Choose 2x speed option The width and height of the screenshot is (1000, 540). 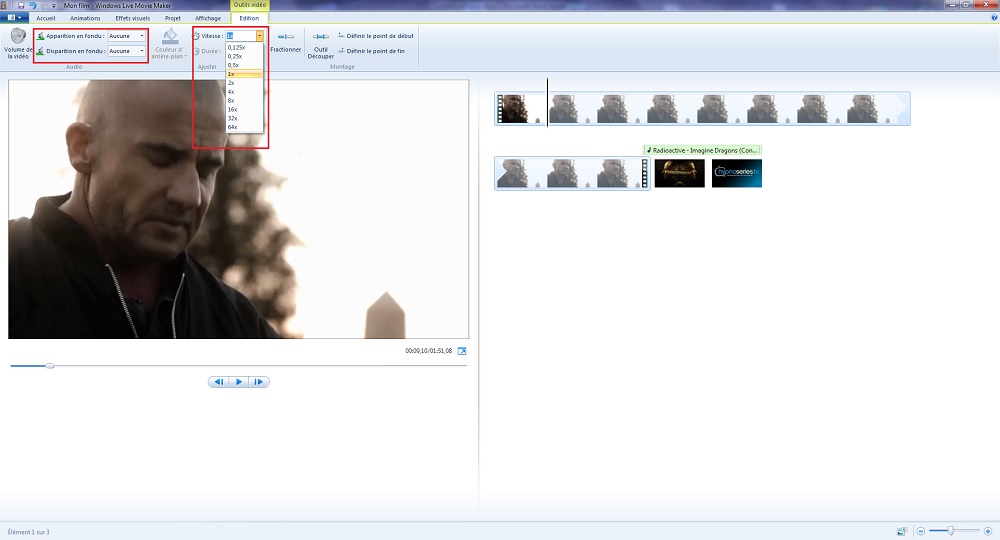pos(244,83)
